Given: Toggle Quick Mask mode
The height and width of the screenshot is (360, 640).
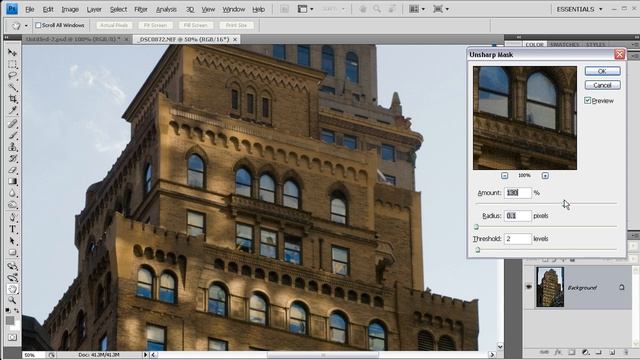Looking at the screenshot, I should 12,338.
